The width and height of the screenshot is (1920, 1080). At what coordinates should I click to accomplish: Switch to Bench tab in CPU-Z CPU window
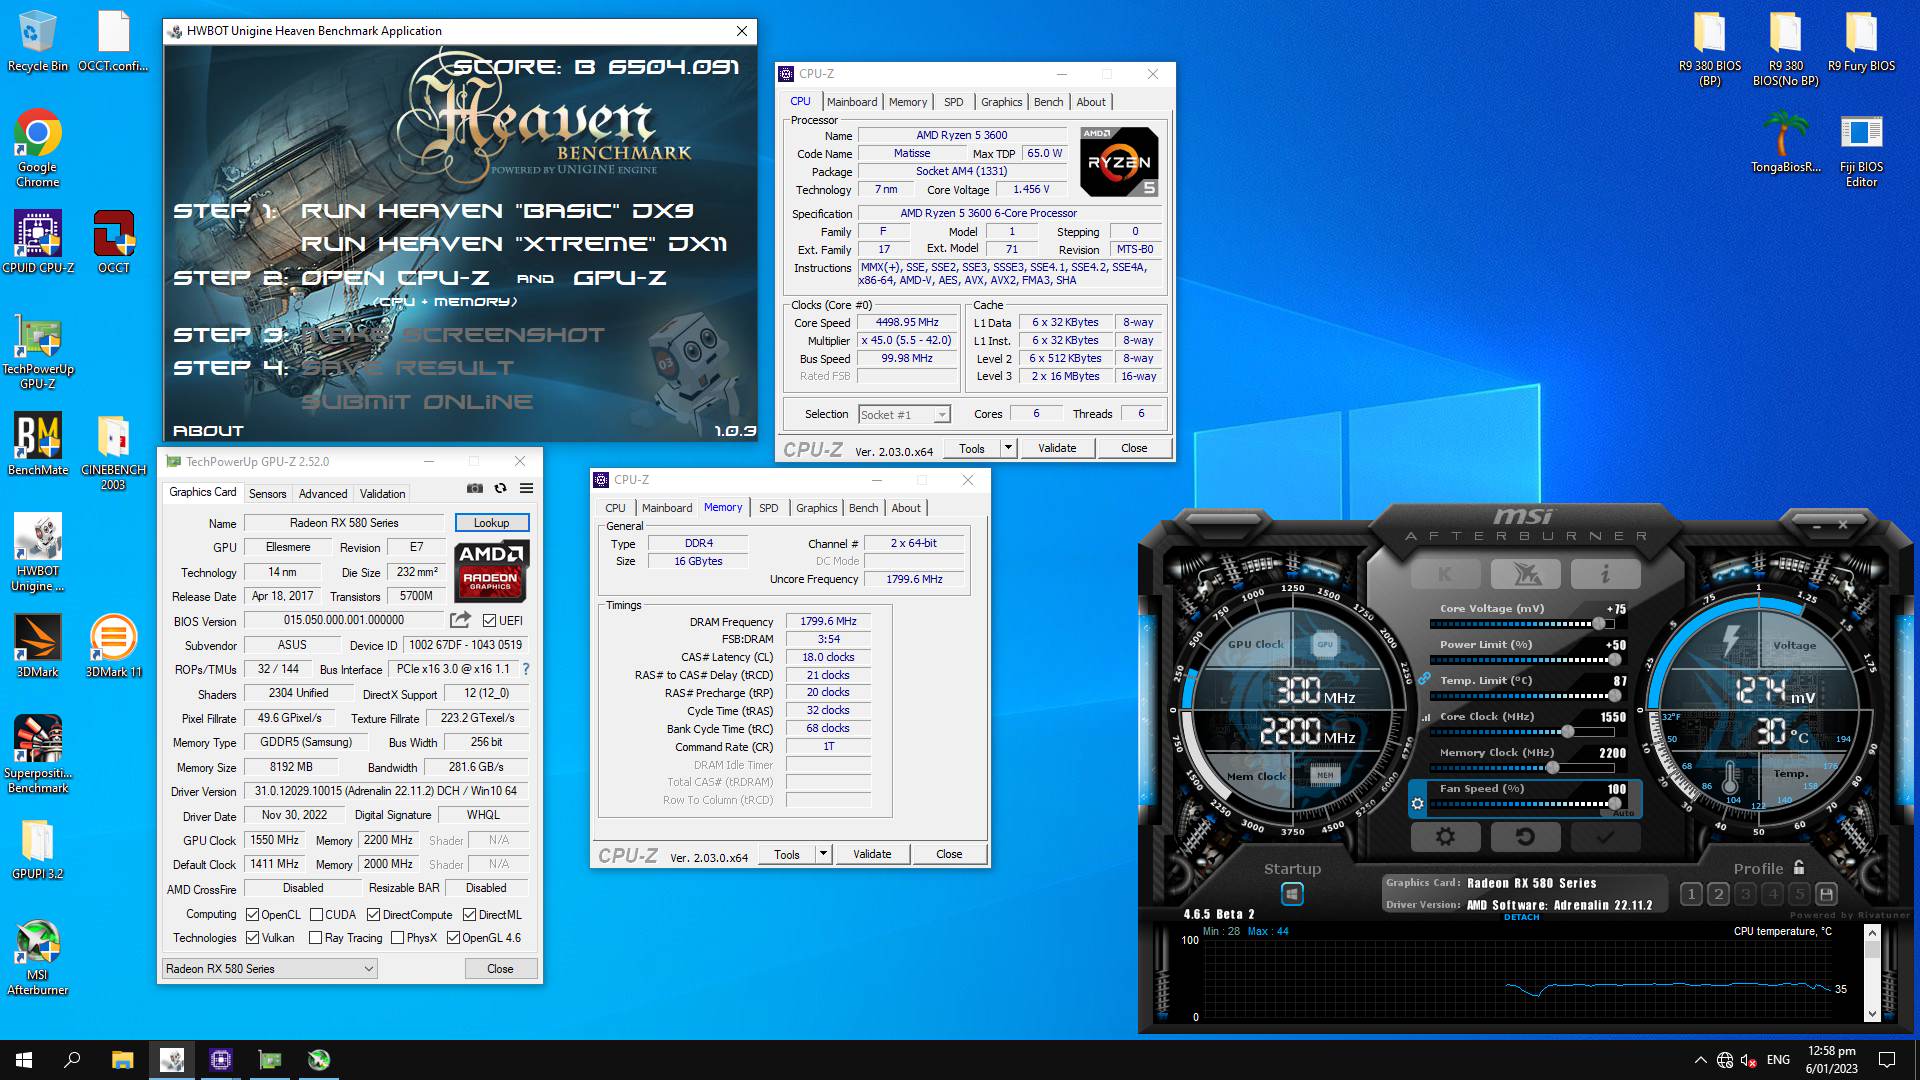(1048, 102)
